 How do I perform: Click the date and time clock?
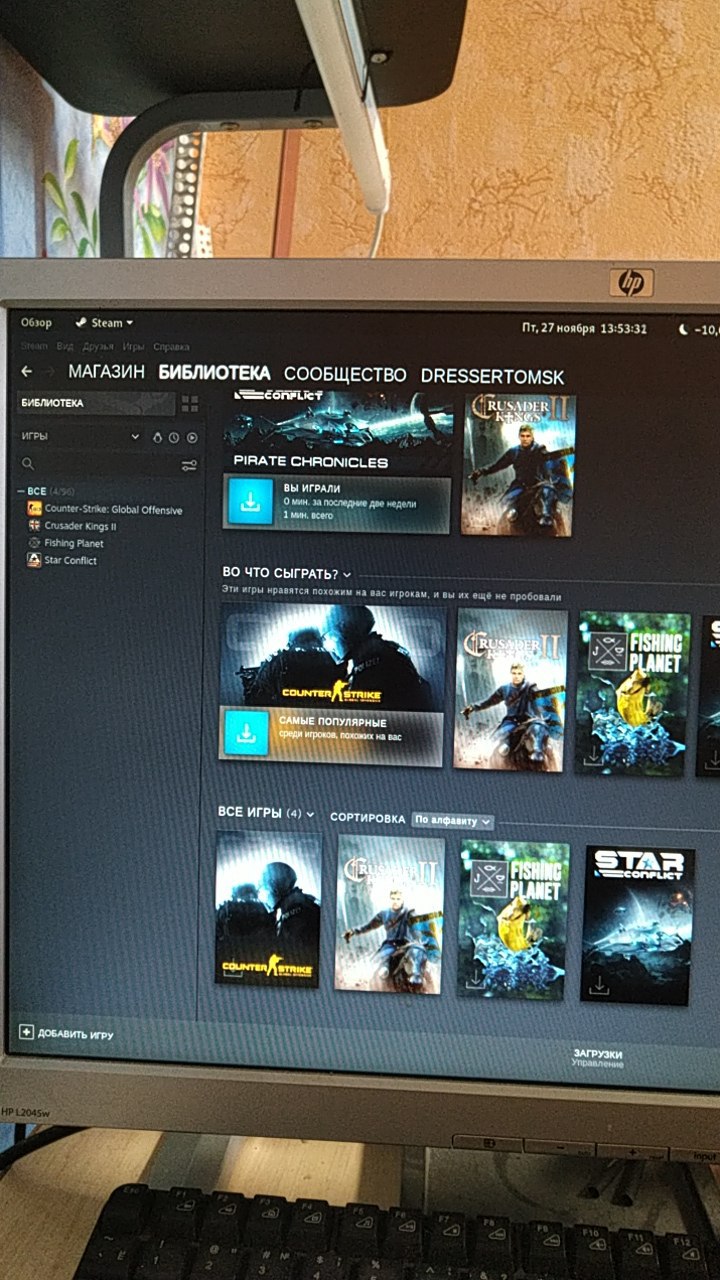(x=585, y=328)
